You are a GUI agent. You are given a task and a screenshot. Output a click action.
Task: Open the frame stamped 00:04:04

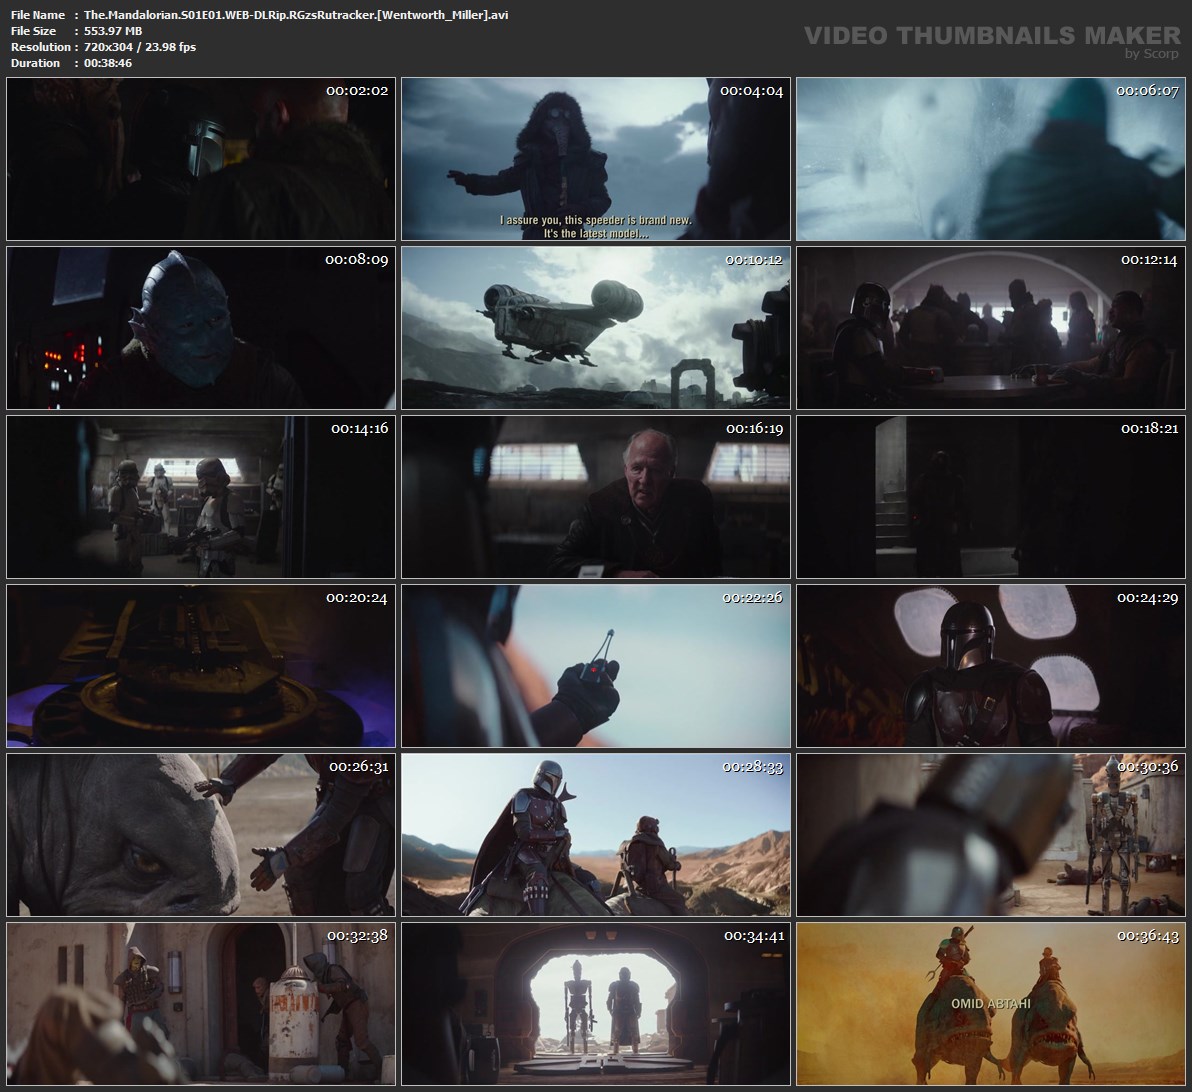pos(596,159)
